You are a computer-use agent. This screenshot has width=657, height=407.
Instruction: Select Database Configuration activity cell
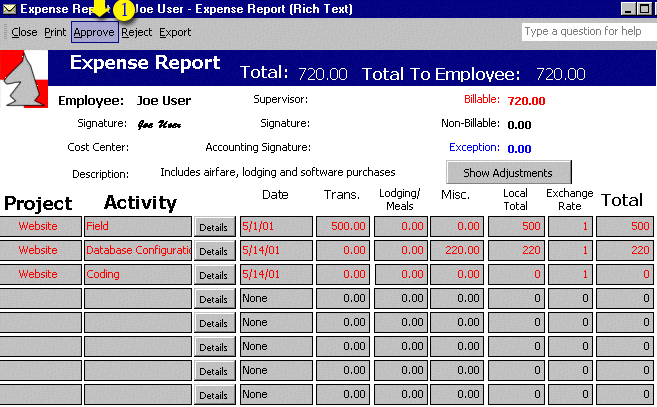pyautogui.click(x=138, y=250)
